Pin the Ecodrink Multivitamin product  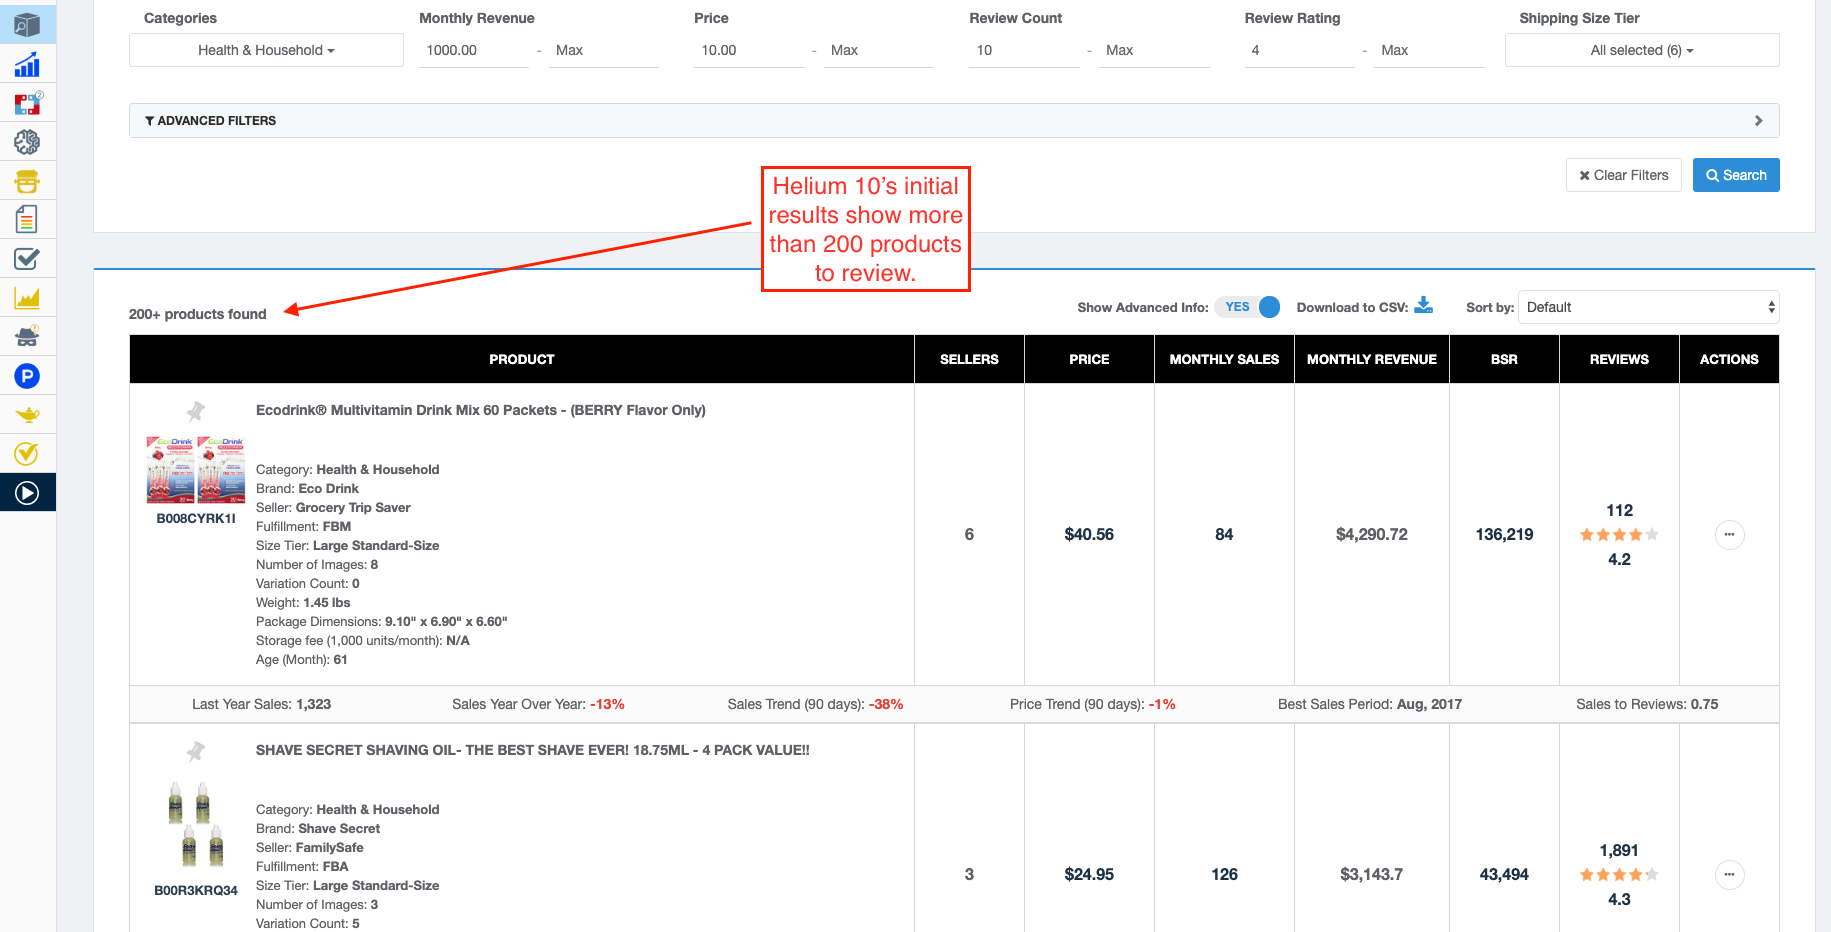[196, 411]
